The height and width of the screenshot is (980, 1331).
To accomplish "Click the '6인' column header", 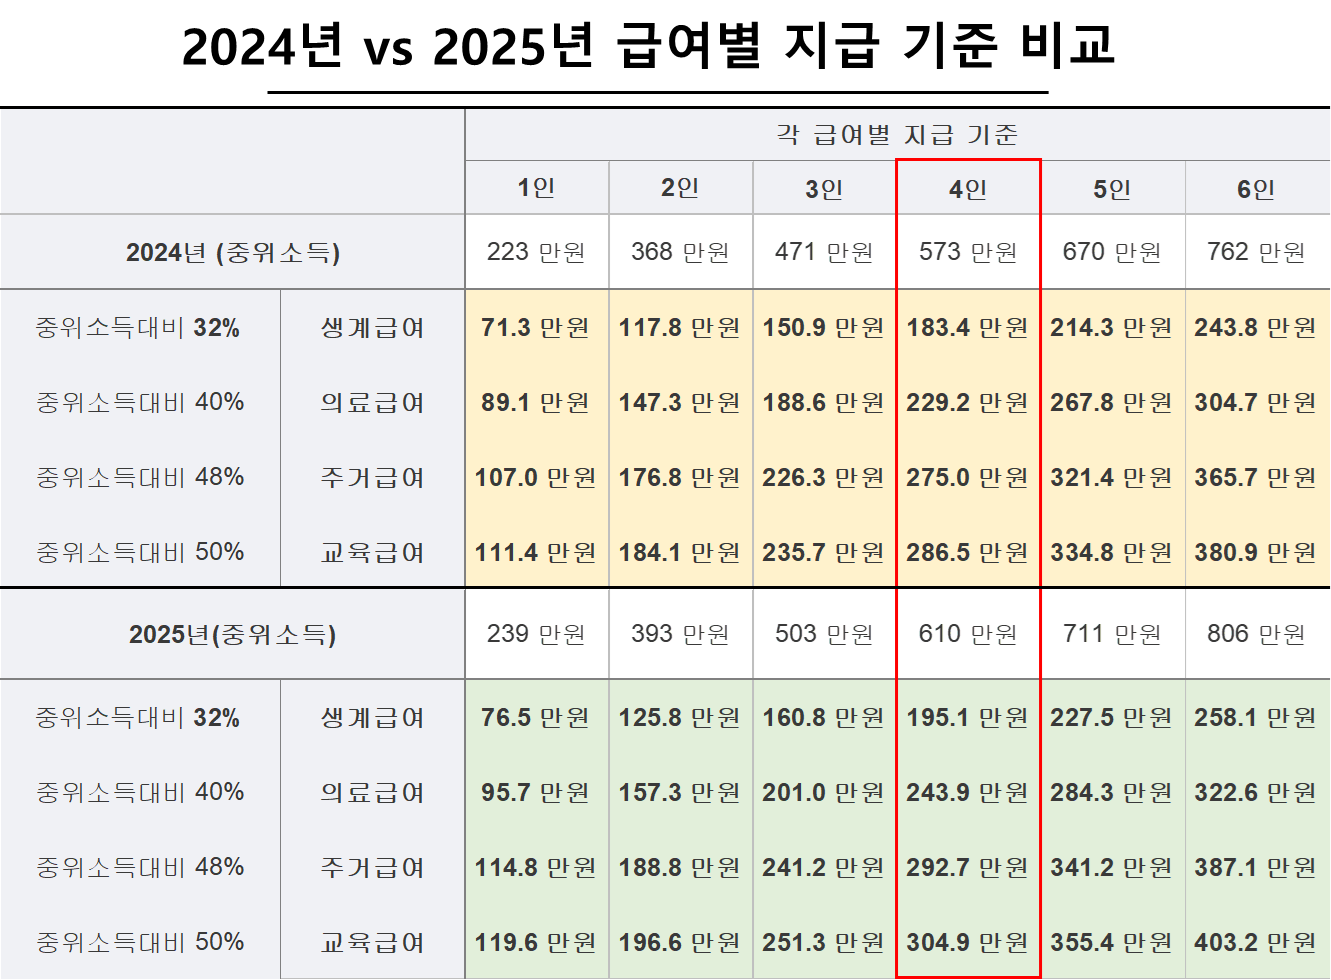I will pos(1256,189).
